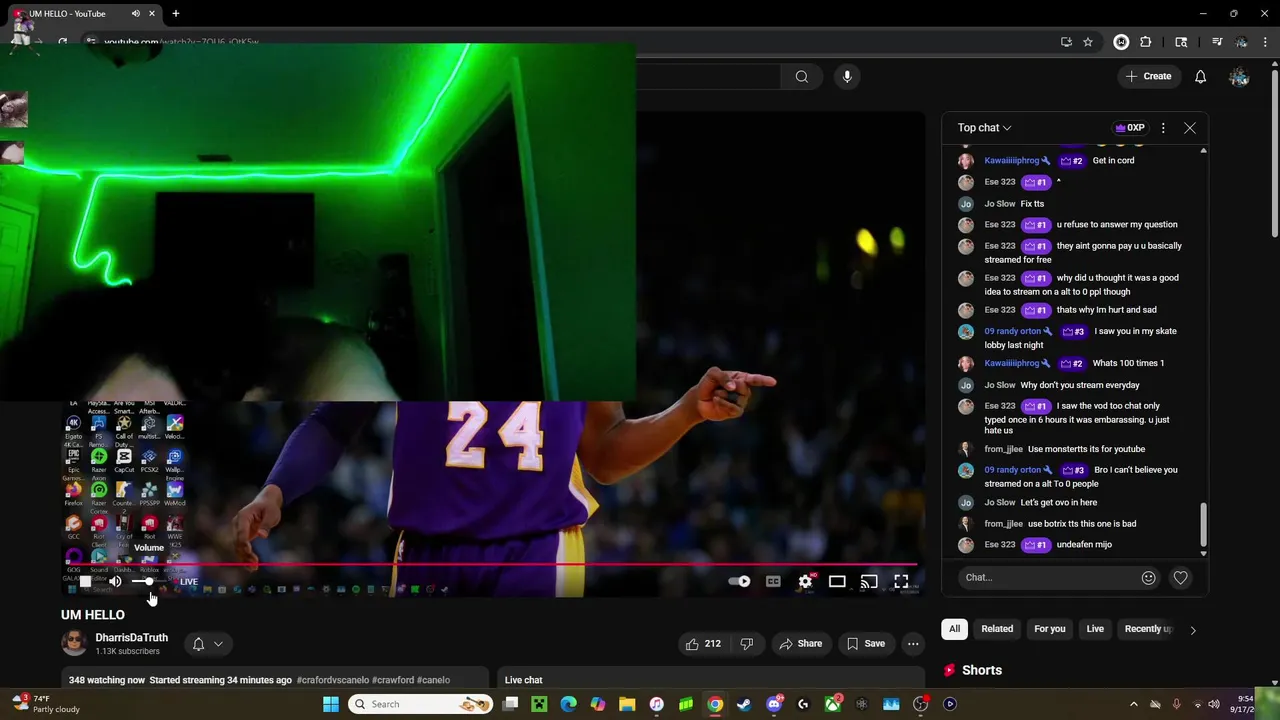
Task: Show hidden system tray icons
Action: [1132, 704]
